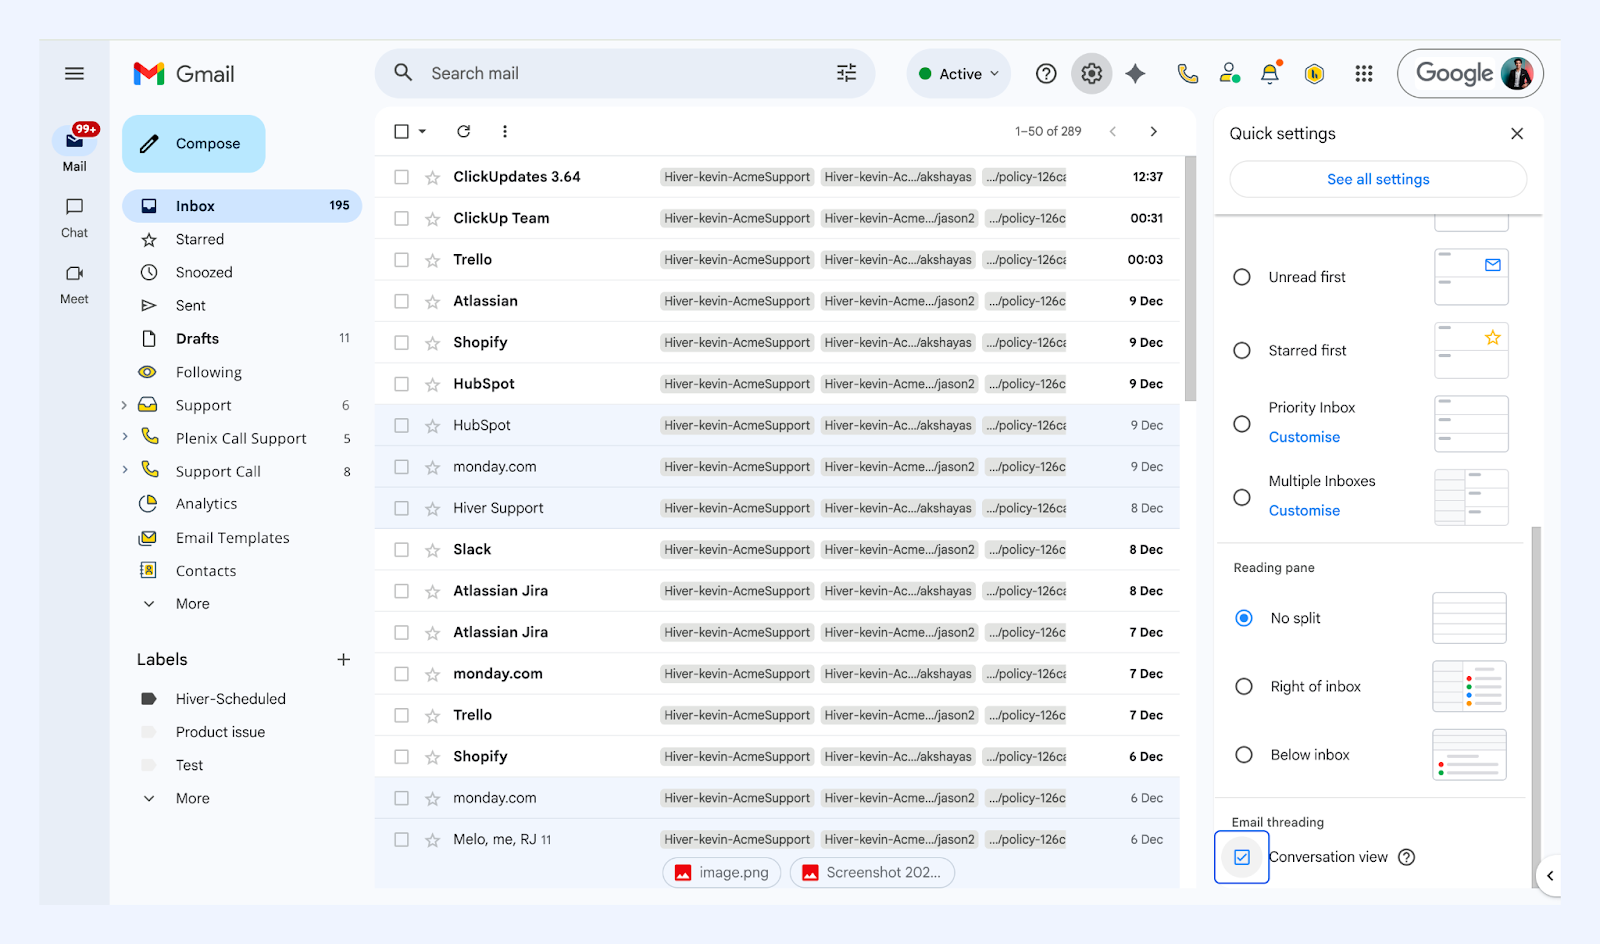Open the Support help question-mark icon
The height and width of the screenshot is (944, 1600).
1046,73
